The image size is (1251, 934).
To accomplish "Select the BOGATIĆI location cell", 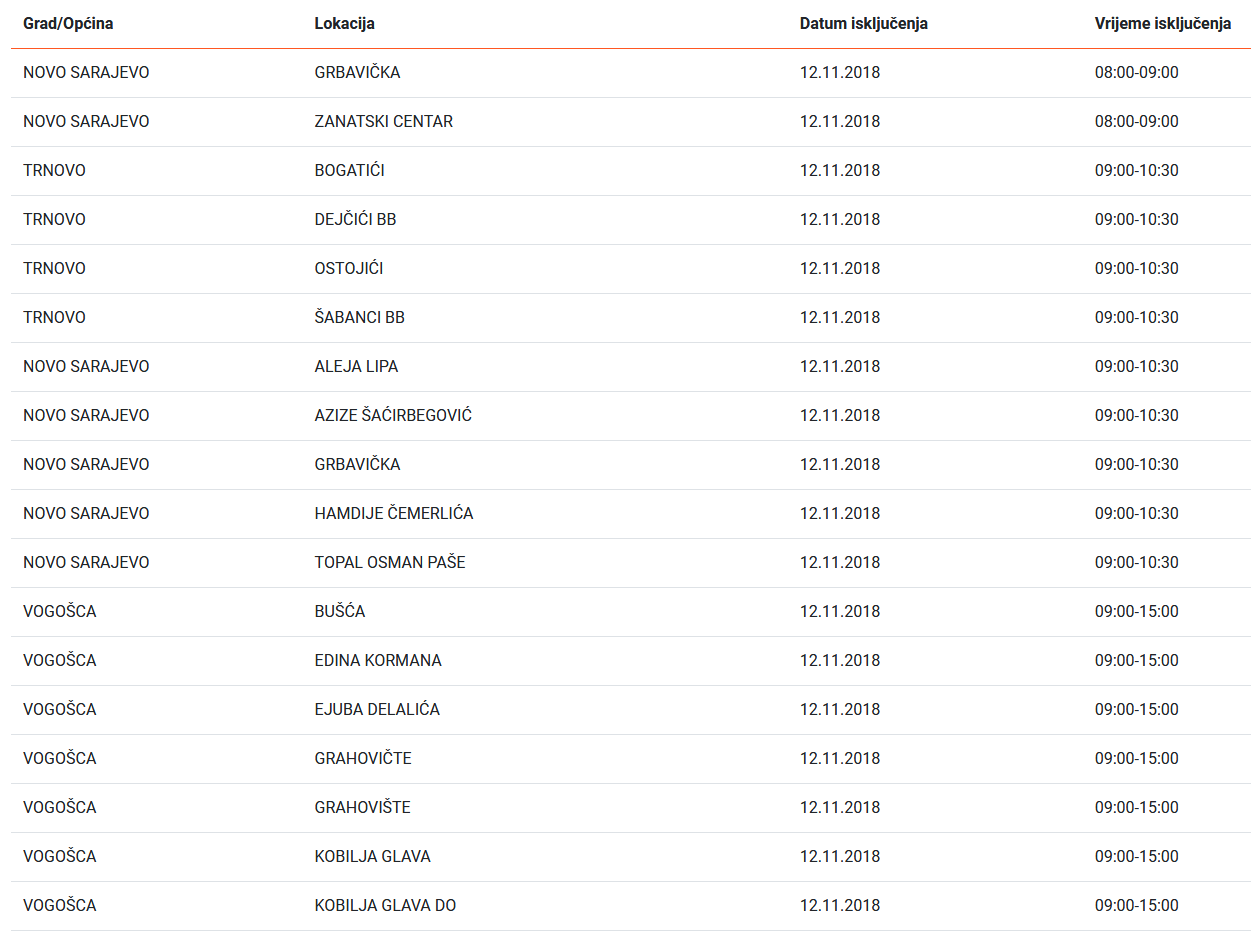I will tap(349, 171).
